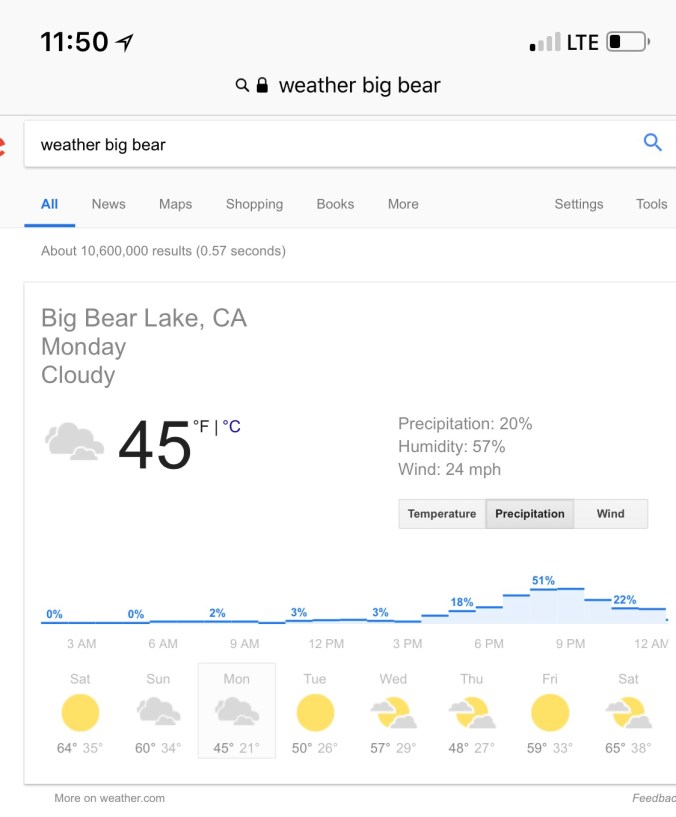
Task: Tap the padlock icon in address bar
Action: coord(263,86)
